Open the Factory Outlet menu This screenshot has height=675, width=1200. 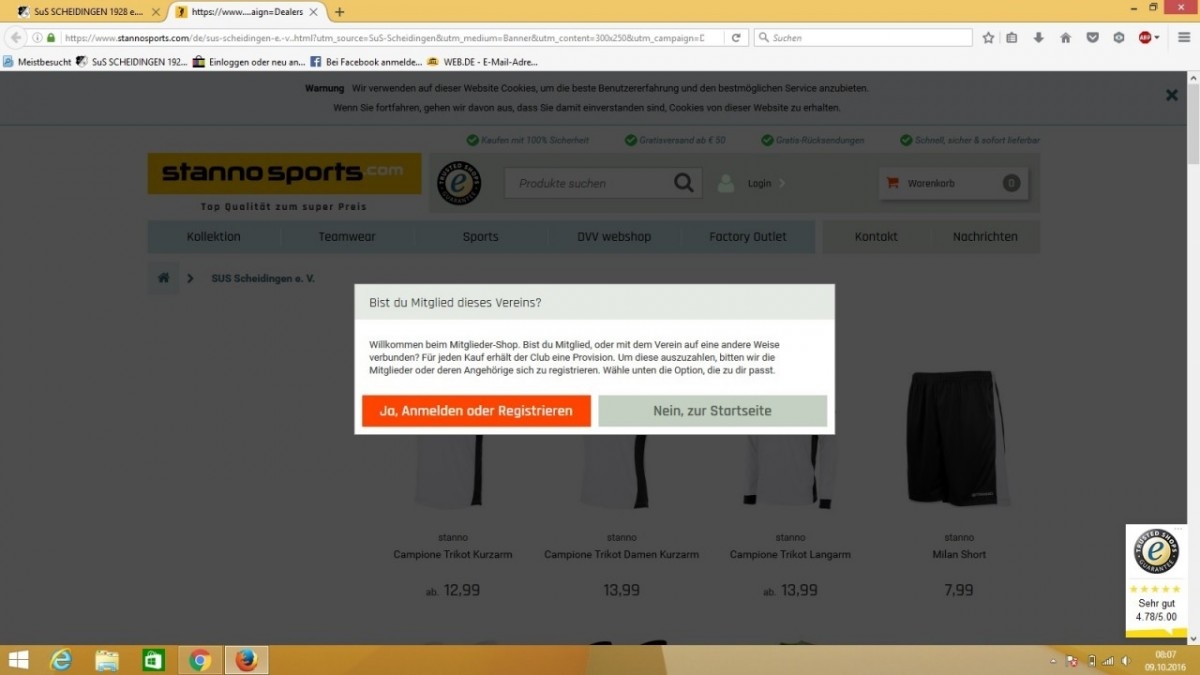[748, 237]
